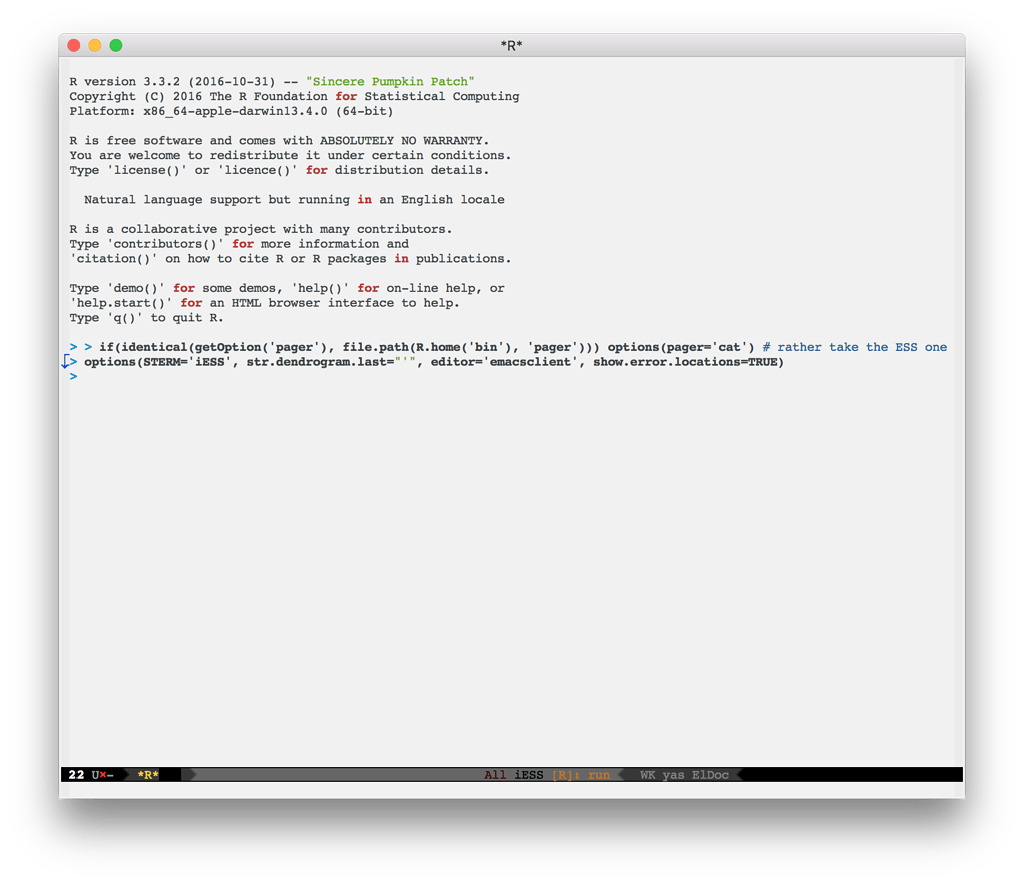Screen dimensions: 1024x882
Task: Click the U encoding indicator in mode line
Action: click(97, 774)
